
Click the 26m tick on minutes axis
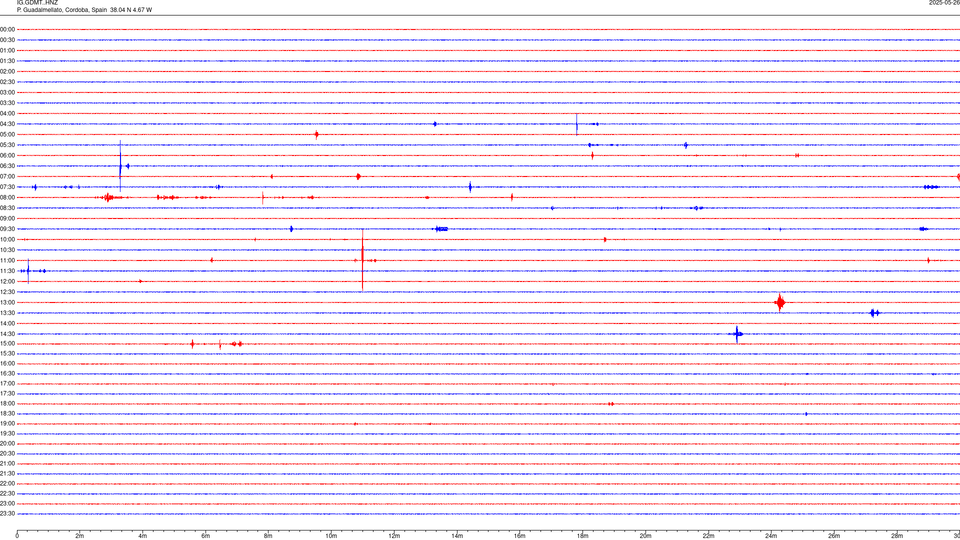point(834,536)
